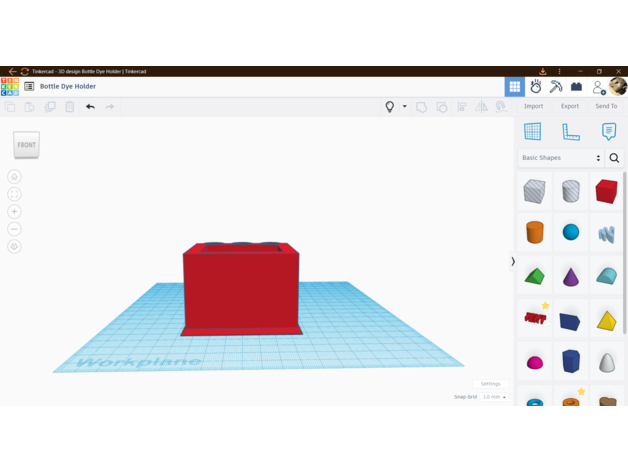Click the home view icon

click(14, 177)
